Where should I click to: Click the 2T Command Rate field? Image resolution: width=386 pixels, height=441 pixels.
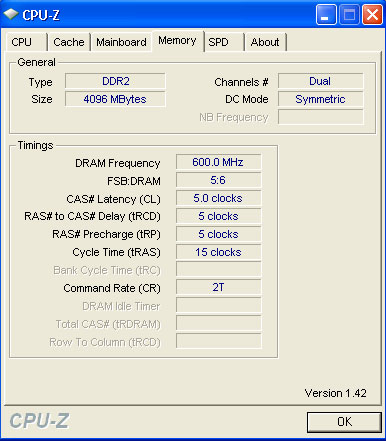coord(218,287)
